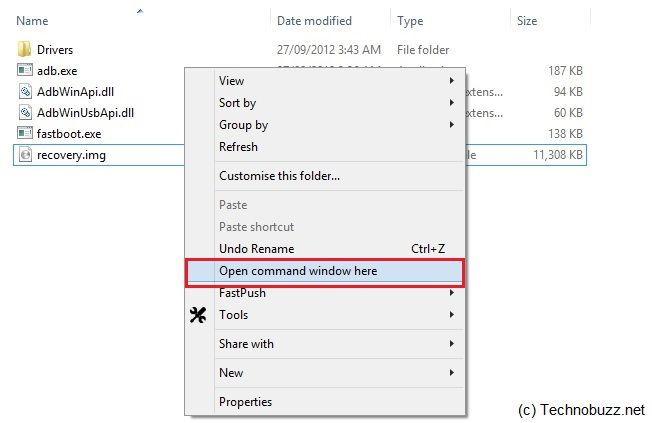
Task: Select the fastboot.exe application icon
Action: (25, 133)
